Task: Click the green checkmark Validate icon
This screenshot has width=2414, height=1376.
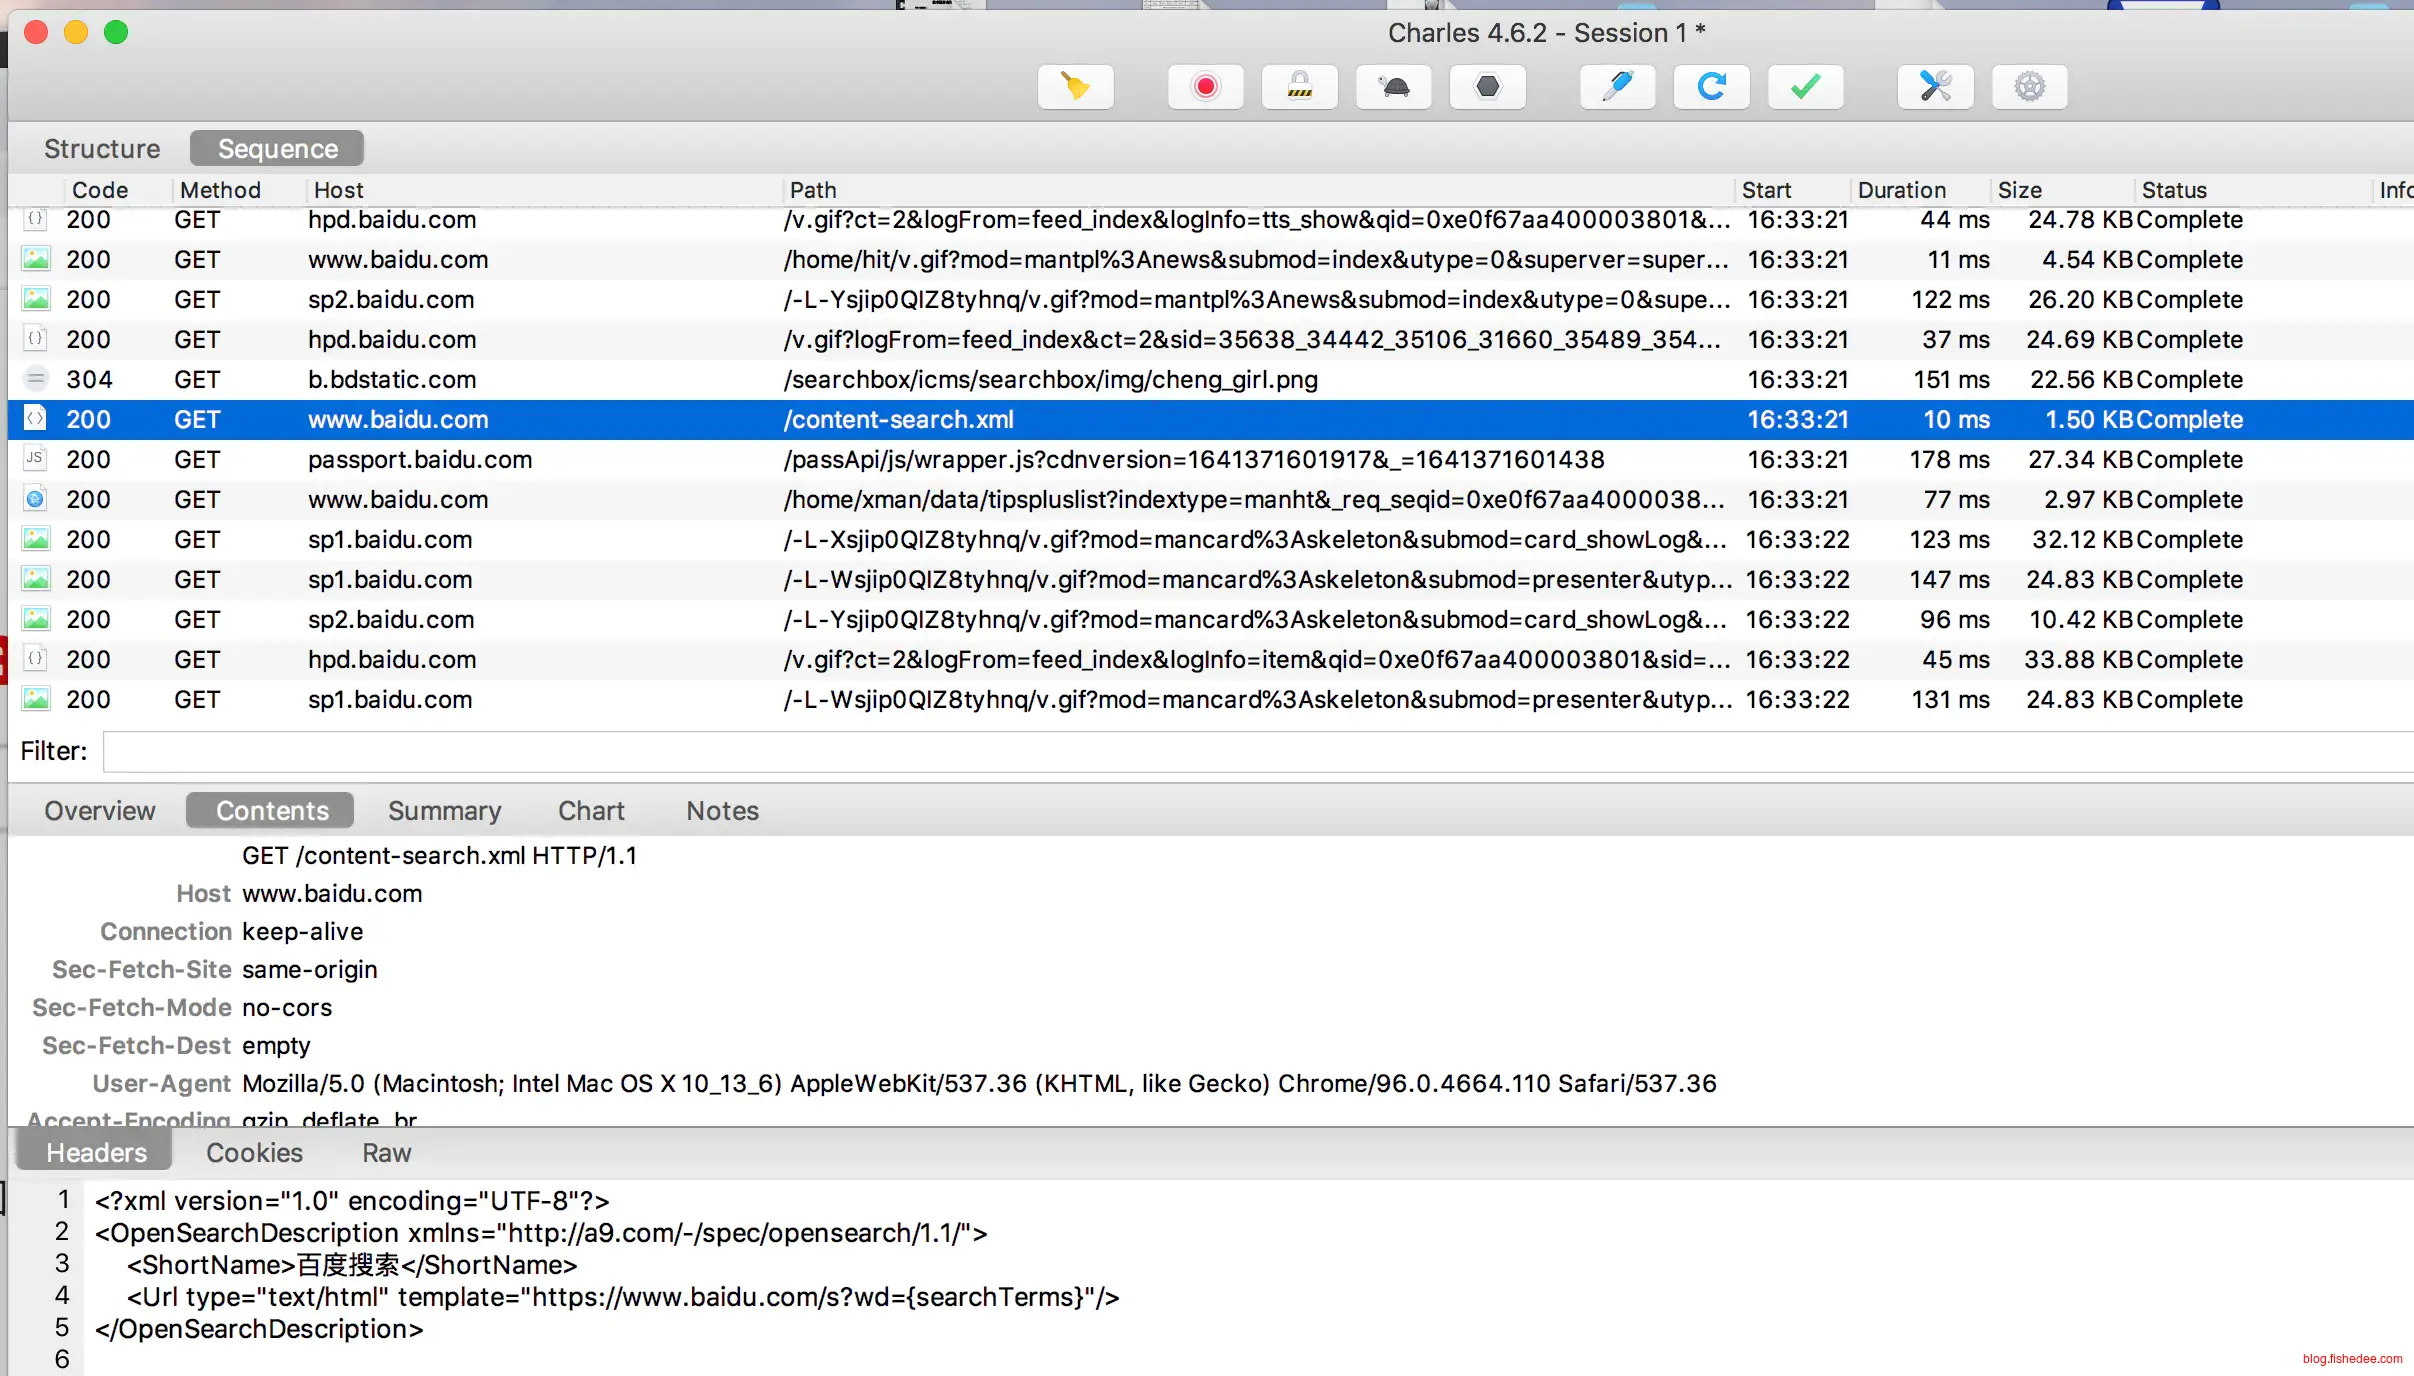Action: [x=1805, y=87]
